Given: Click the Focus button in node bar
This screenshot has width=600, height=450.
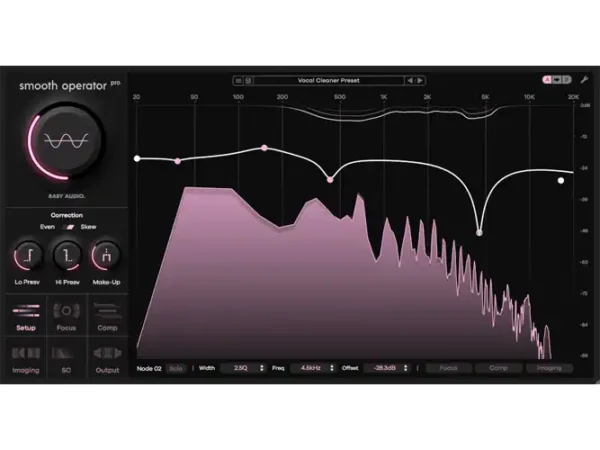Looking at the screenshot, I should (448, 368).
